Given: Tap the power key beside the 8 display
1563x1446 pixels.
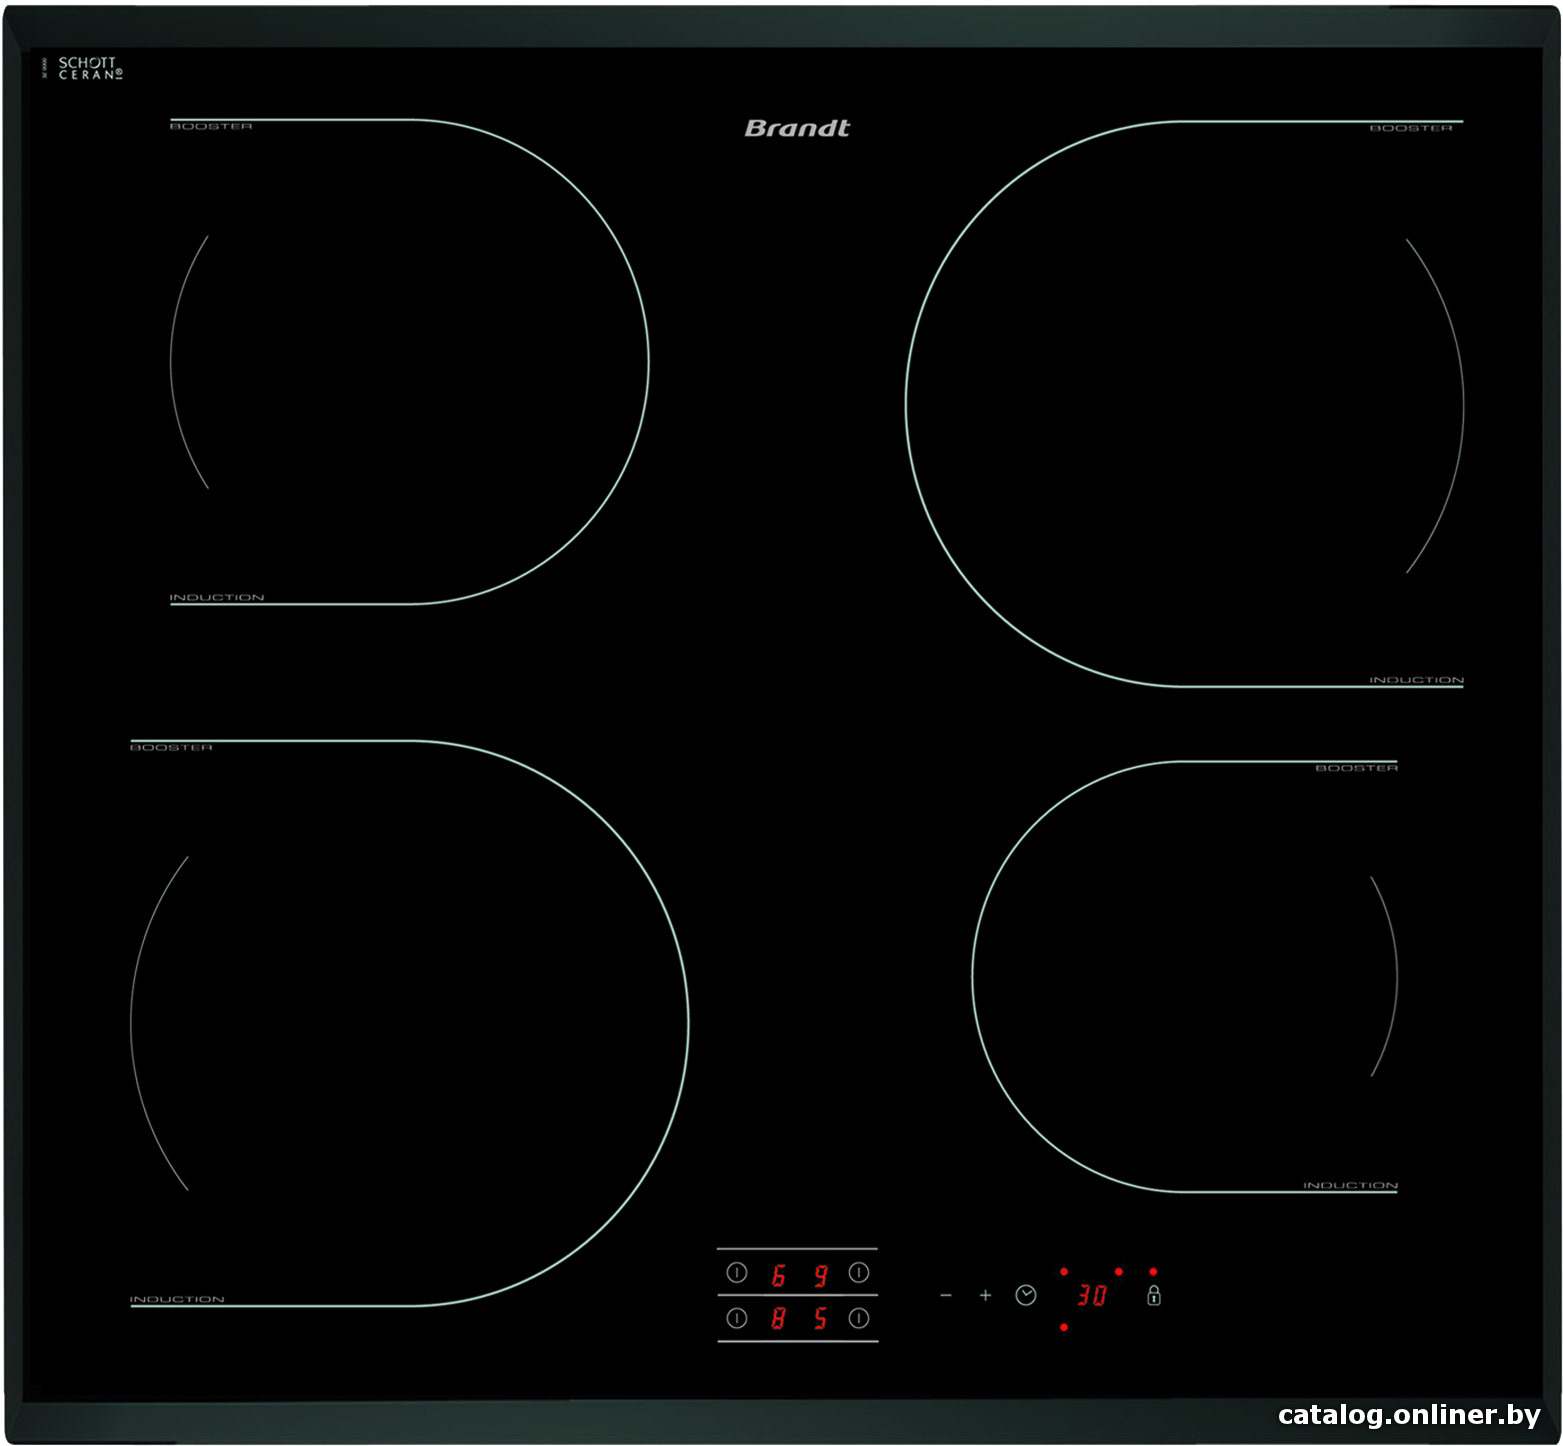Looking at the screenshot, I should pyautogui.click(x=737, y=1319).
